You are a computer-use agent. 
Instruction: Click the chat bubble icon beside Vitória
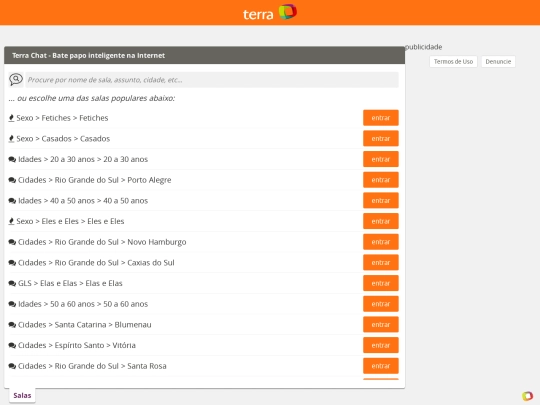(x=12, y=345)
